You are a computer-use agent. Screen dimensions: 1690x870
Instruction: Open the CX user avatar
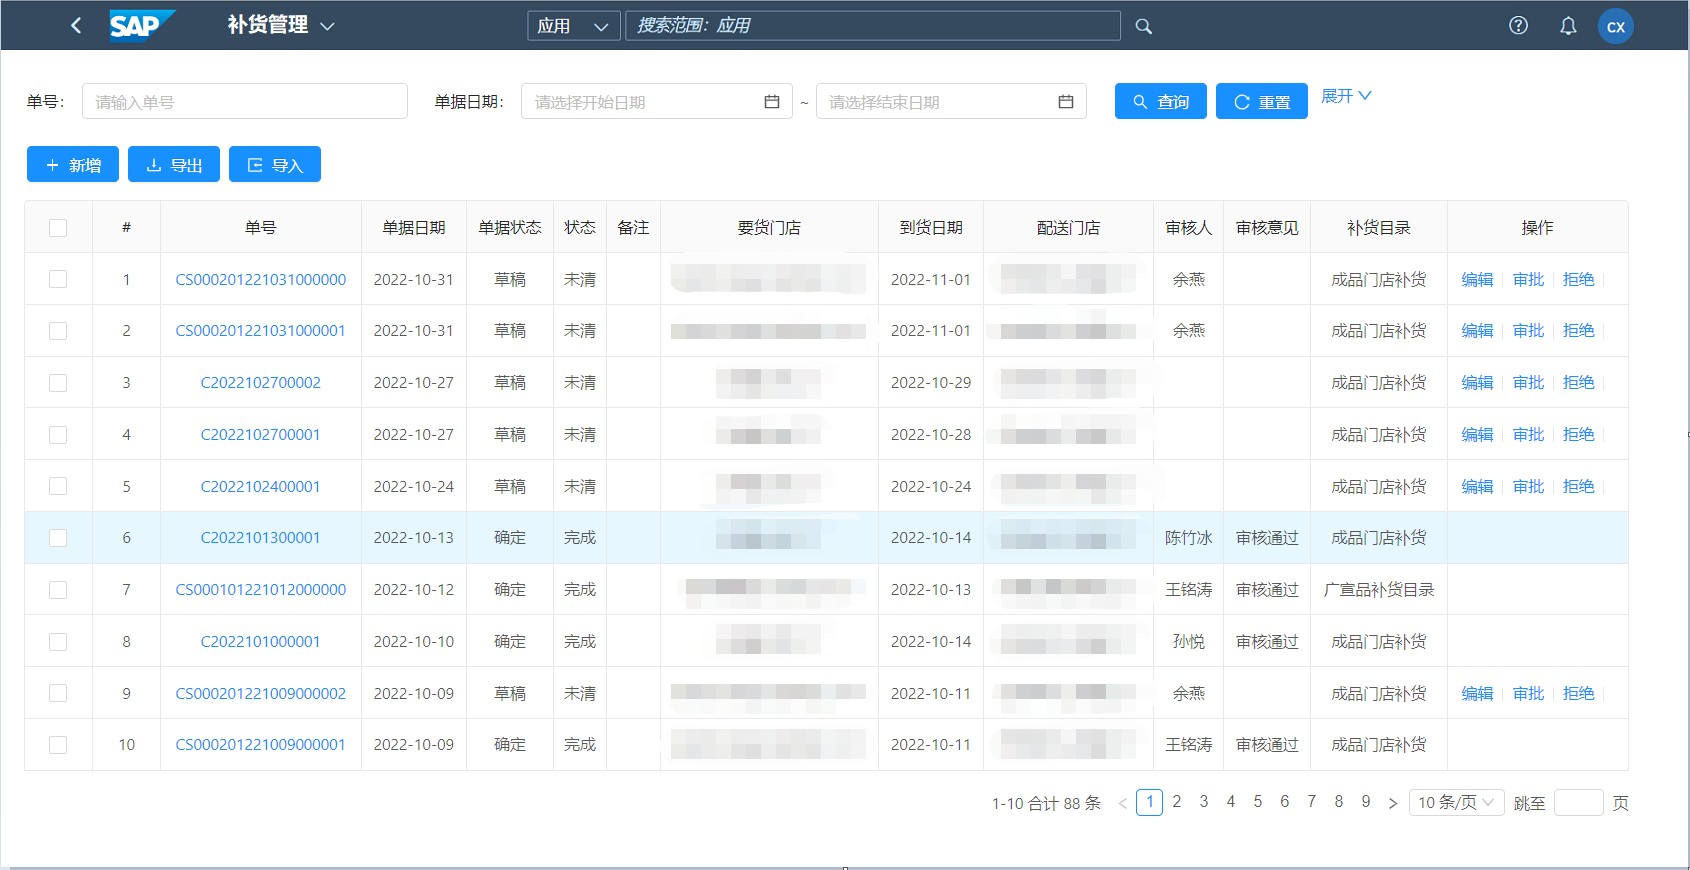pyautogui.click(x=1616, y=26)
